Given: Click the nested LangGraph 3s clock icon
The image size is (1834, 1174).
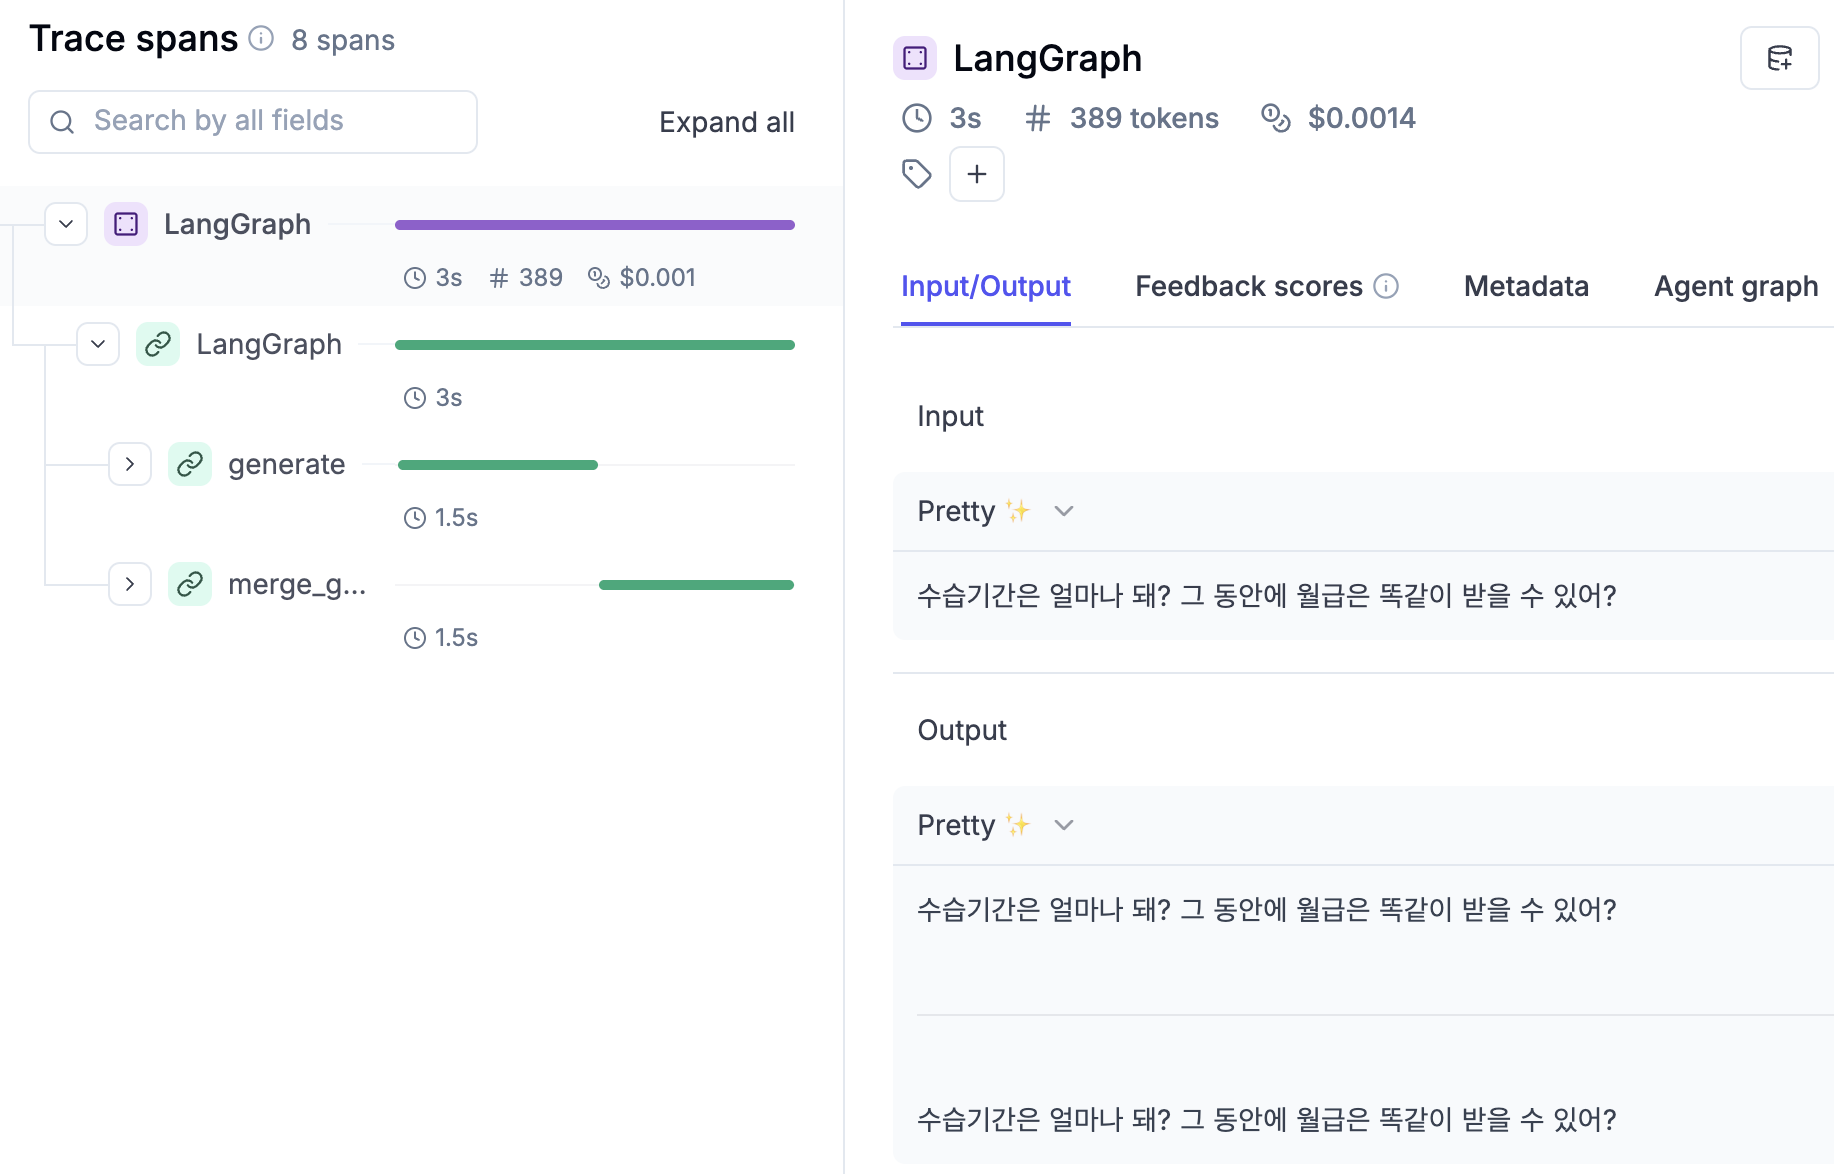Looking at the screenshot, I should pos(415,398).
